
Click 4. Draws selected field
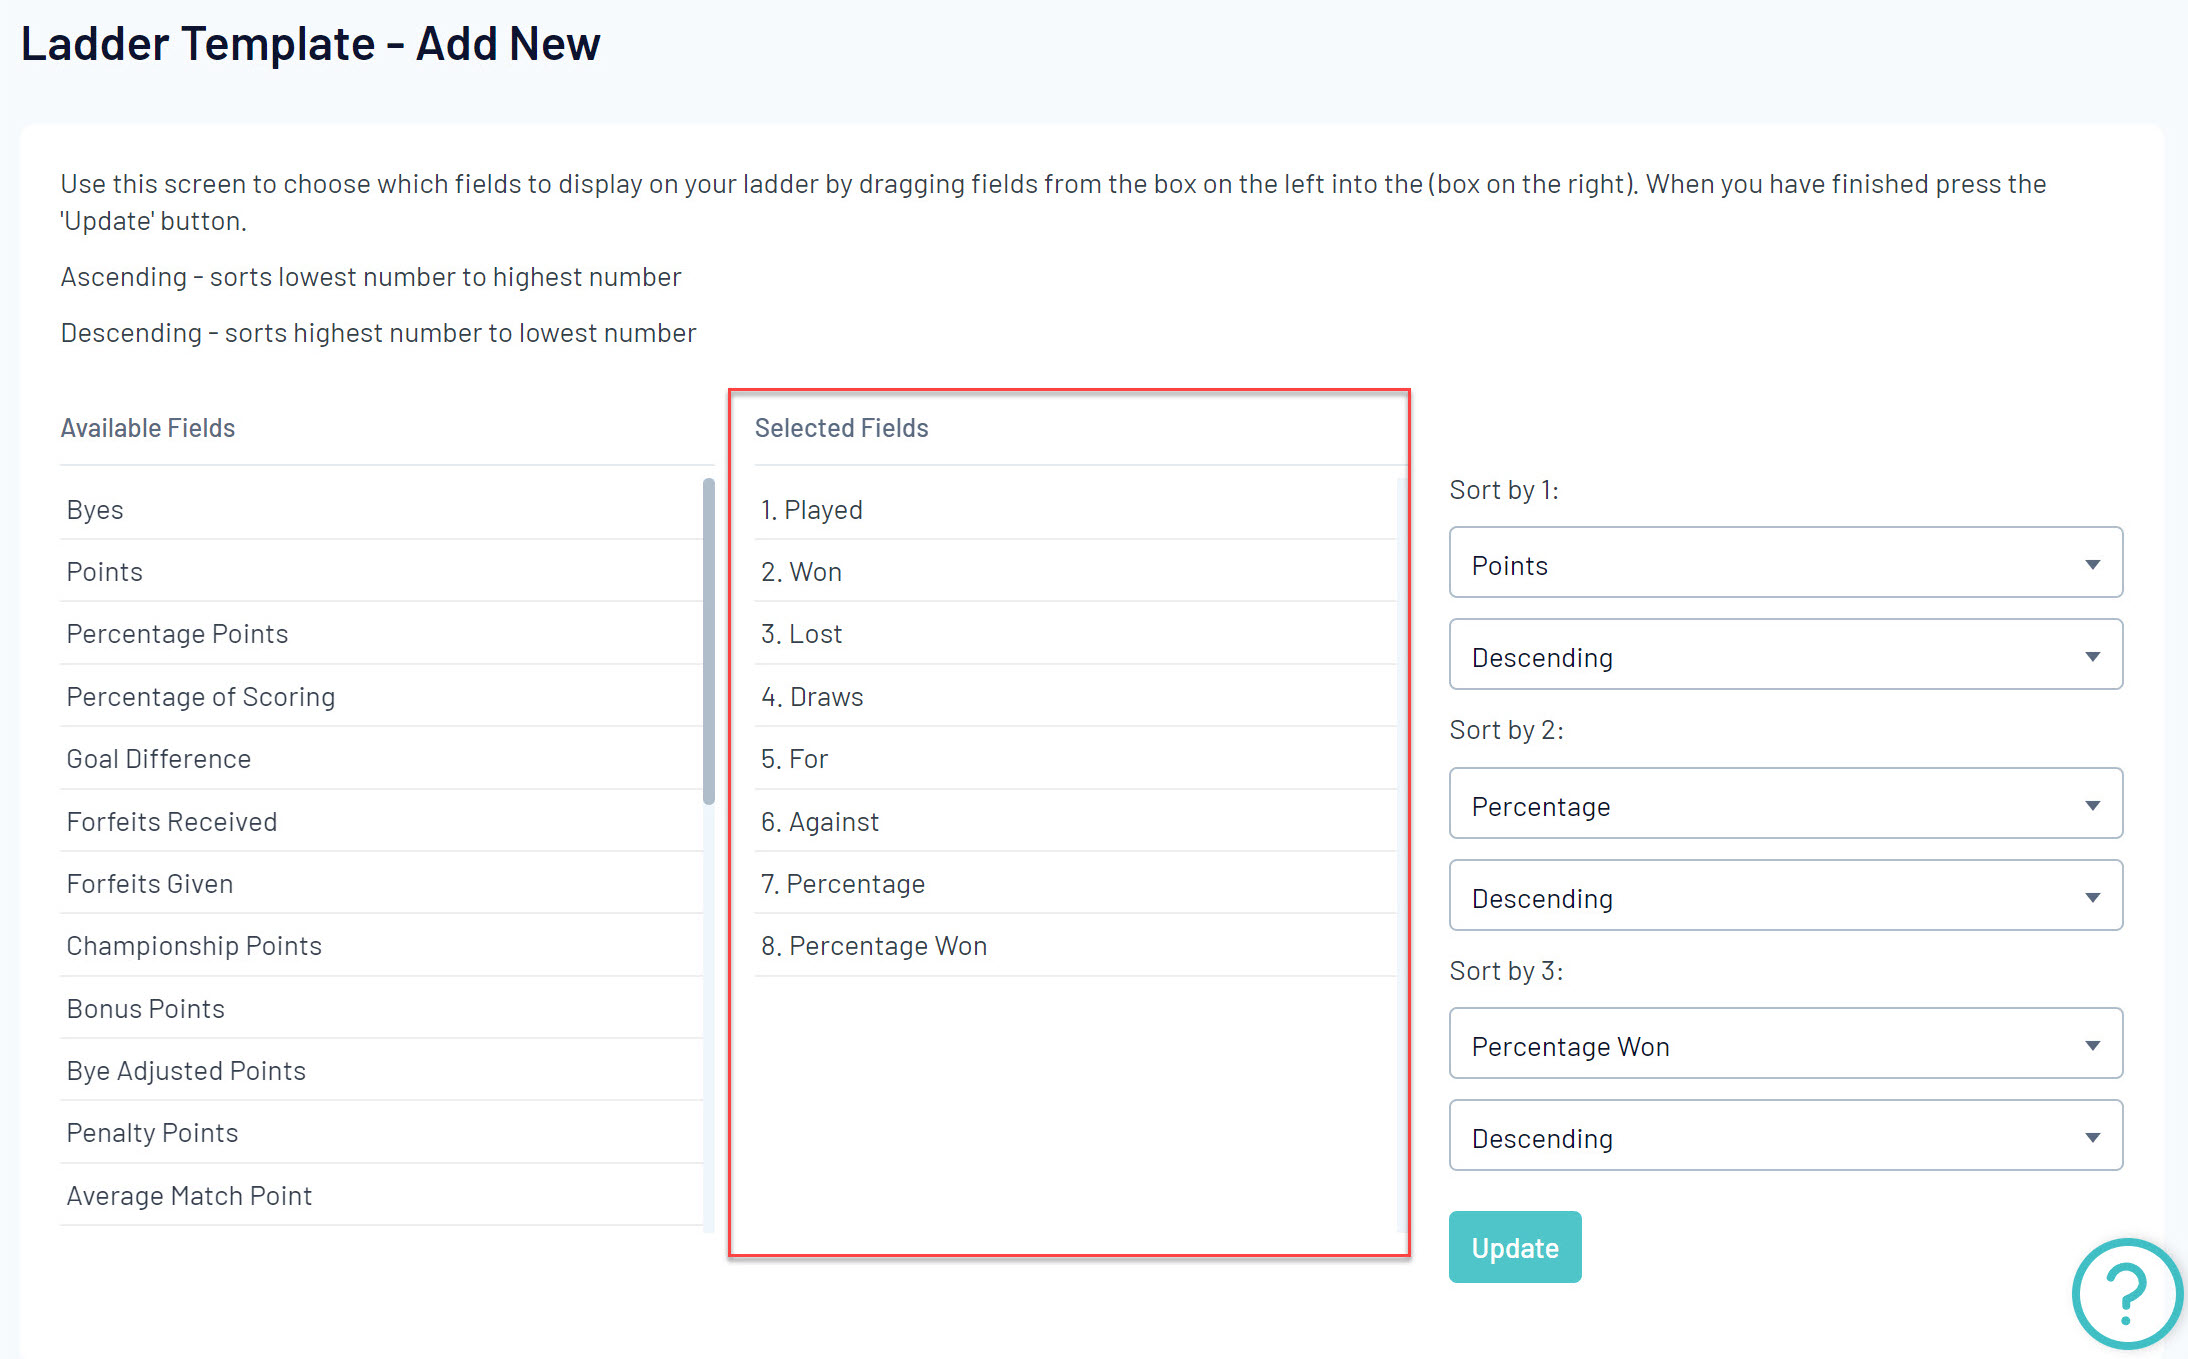tap(1075, 697)
